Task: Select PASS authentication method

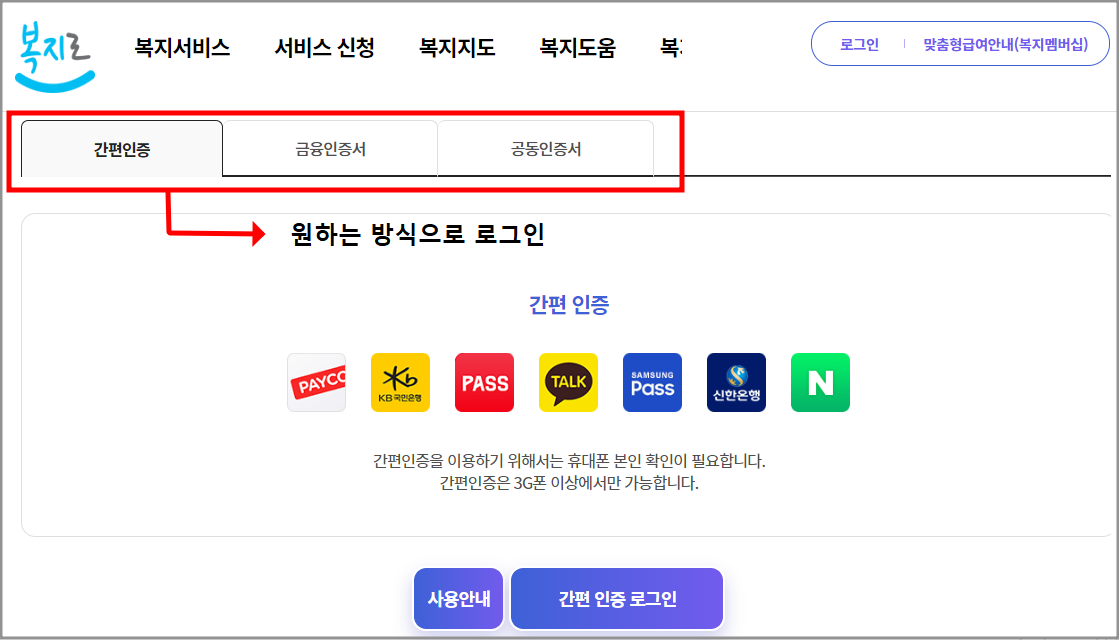Action: [x=485, y=382]
